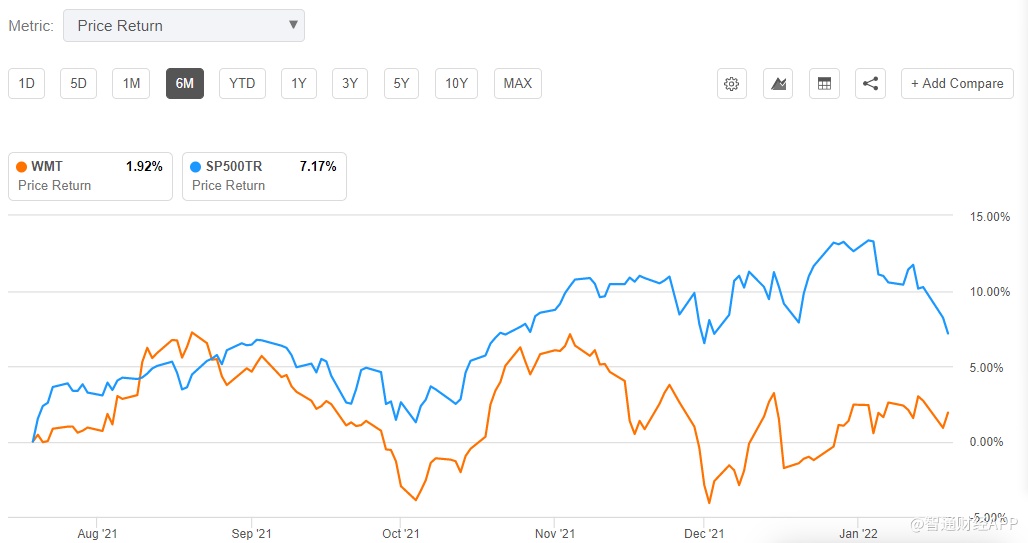1028x543 pixels.
Task: Click the Add Compare button
Action: (957, 84)
